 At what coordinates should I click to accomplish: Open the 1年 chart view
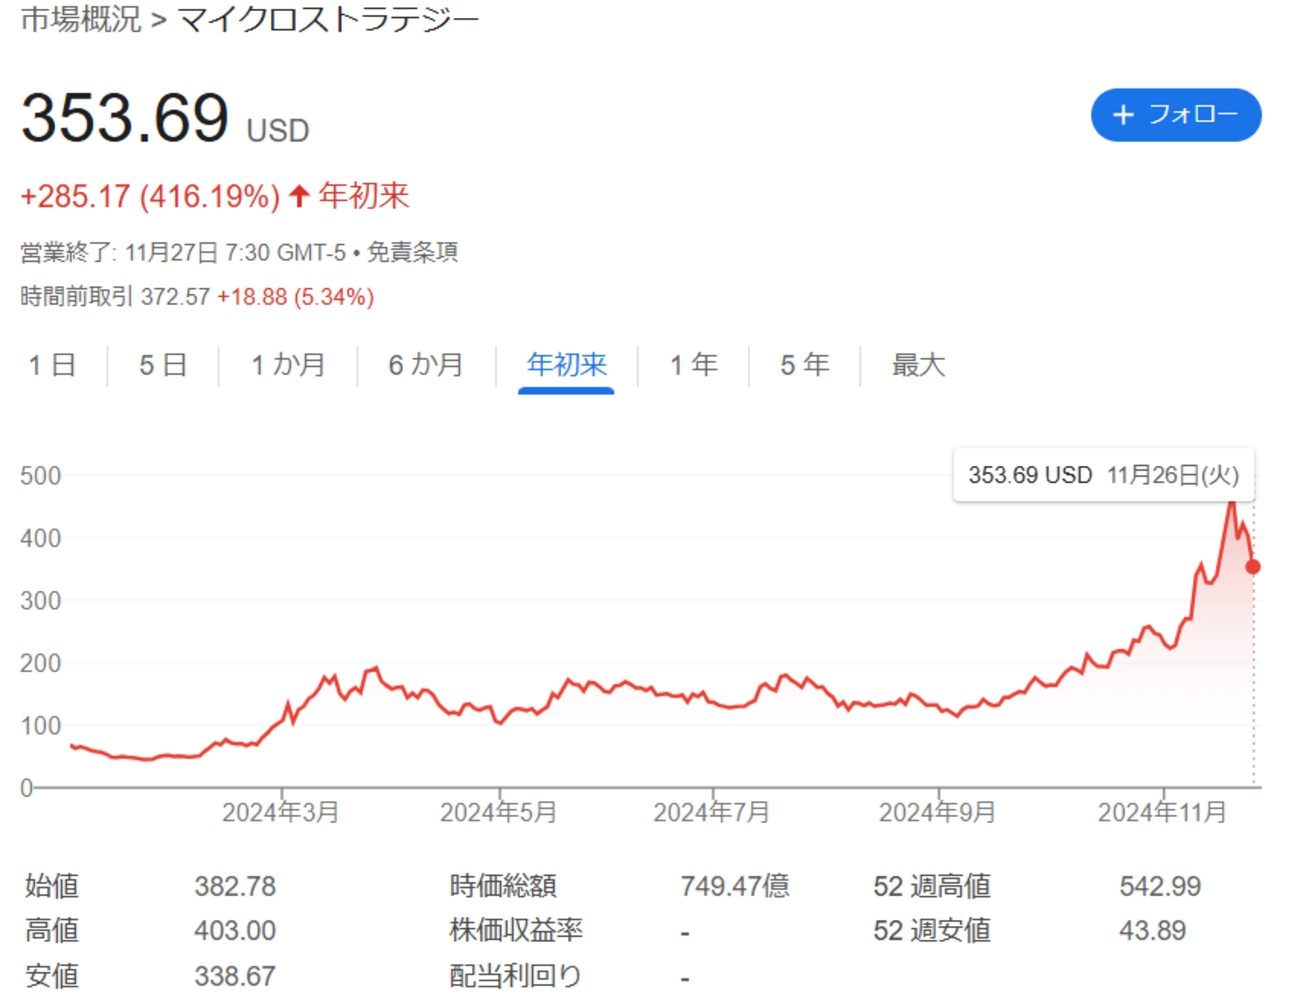pos(693,366)
